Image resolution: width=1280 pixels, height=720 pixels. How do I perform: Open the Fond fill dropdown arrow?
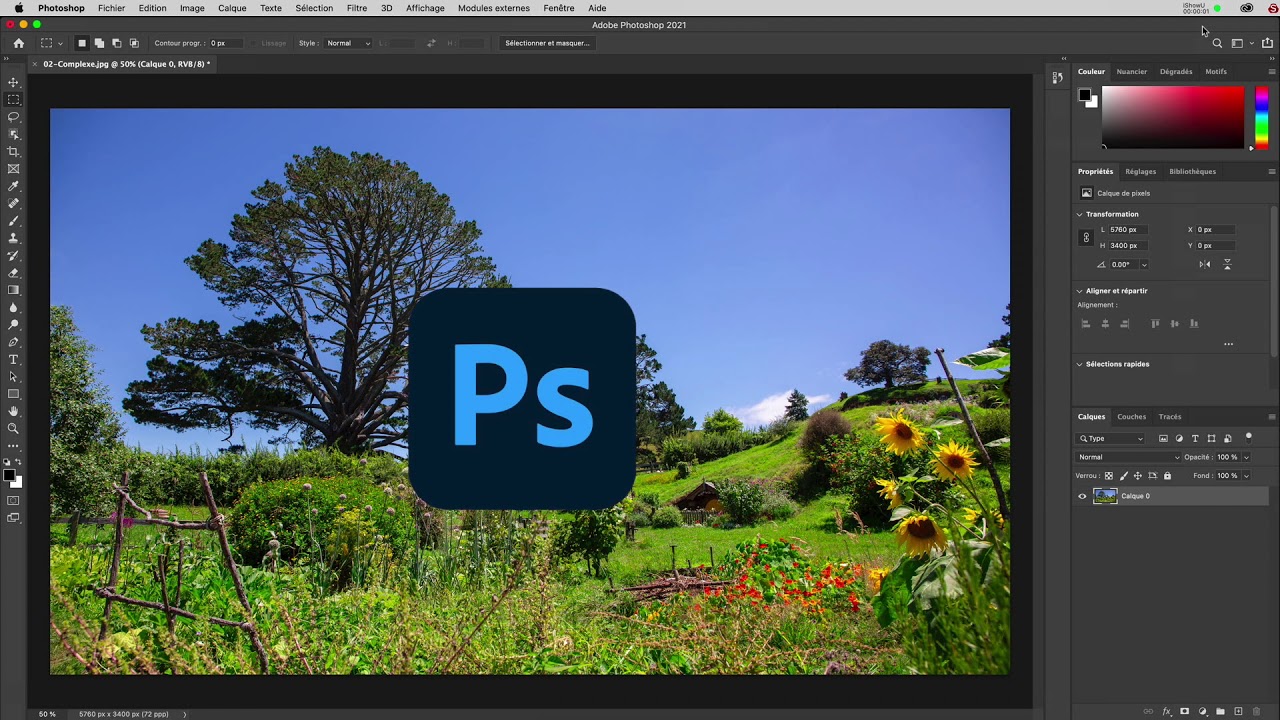pos(1246,476)
